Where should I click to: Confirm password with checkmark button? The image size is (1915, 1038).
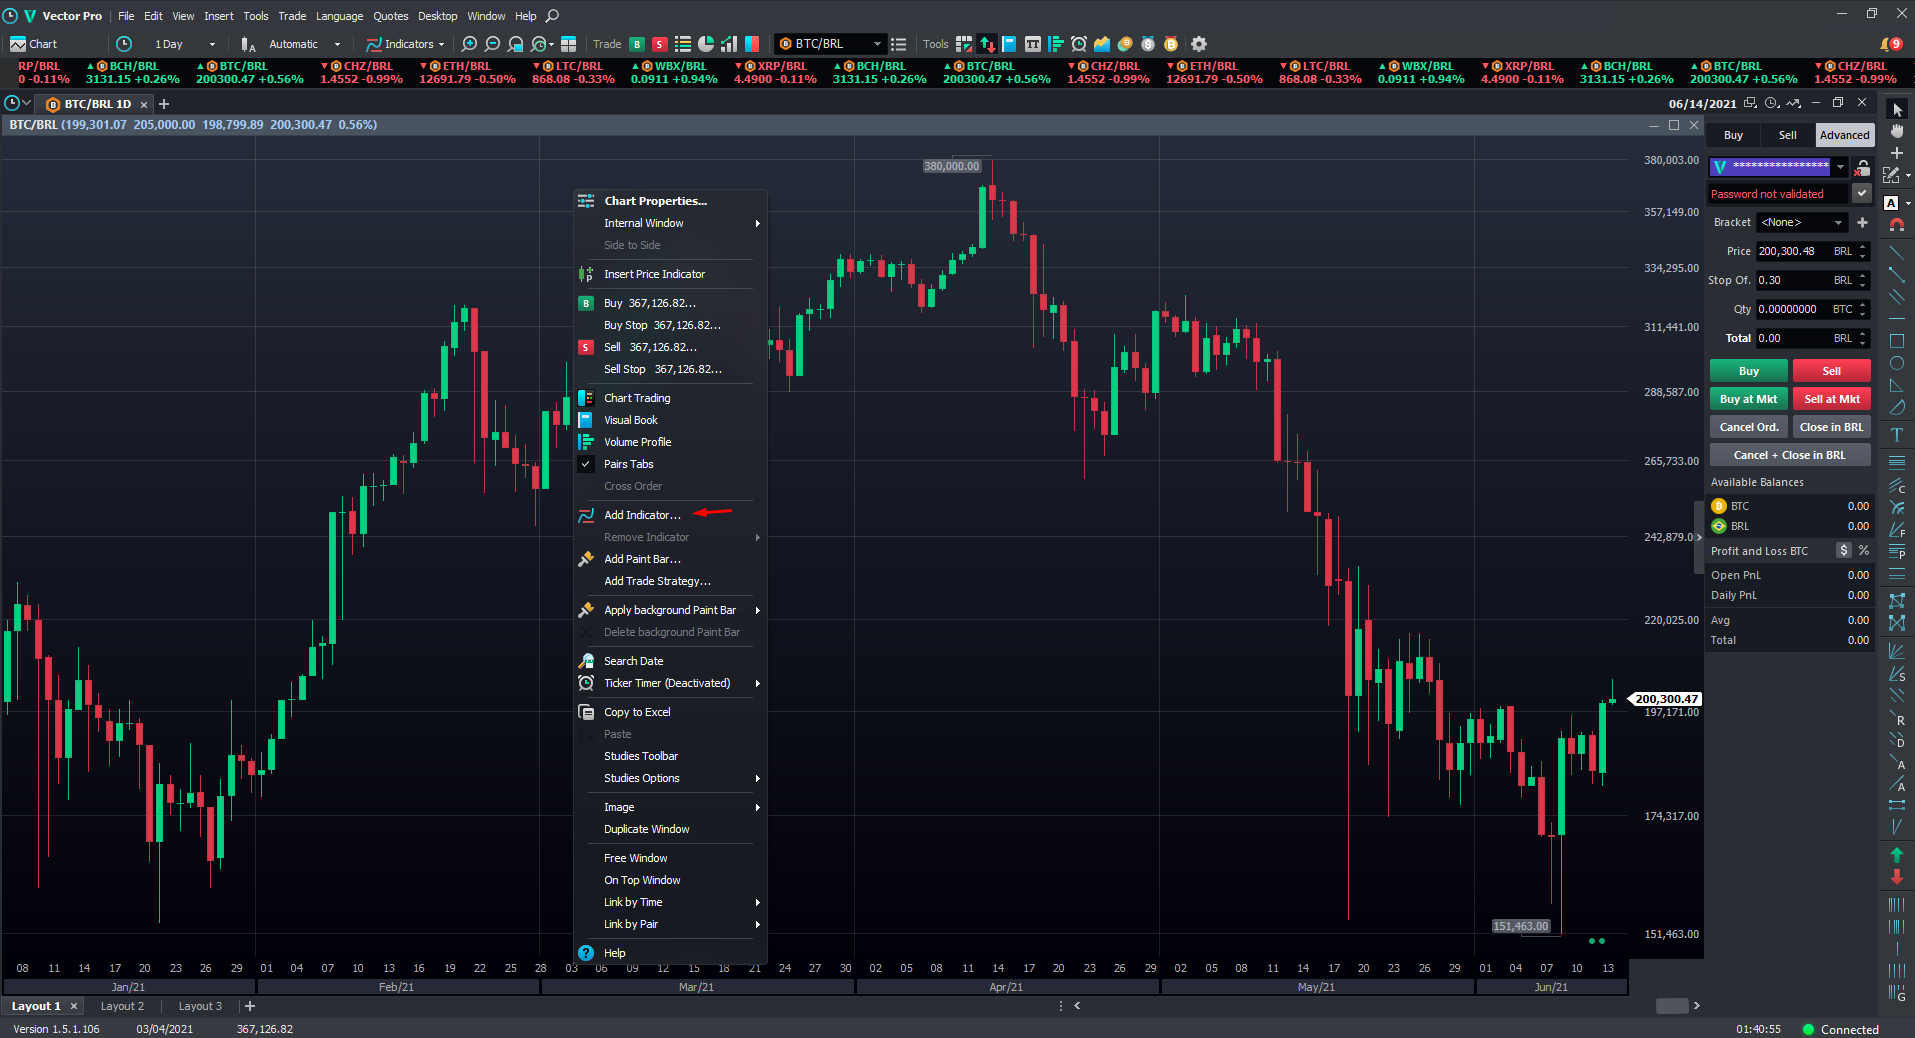[x=1862, y=193]
